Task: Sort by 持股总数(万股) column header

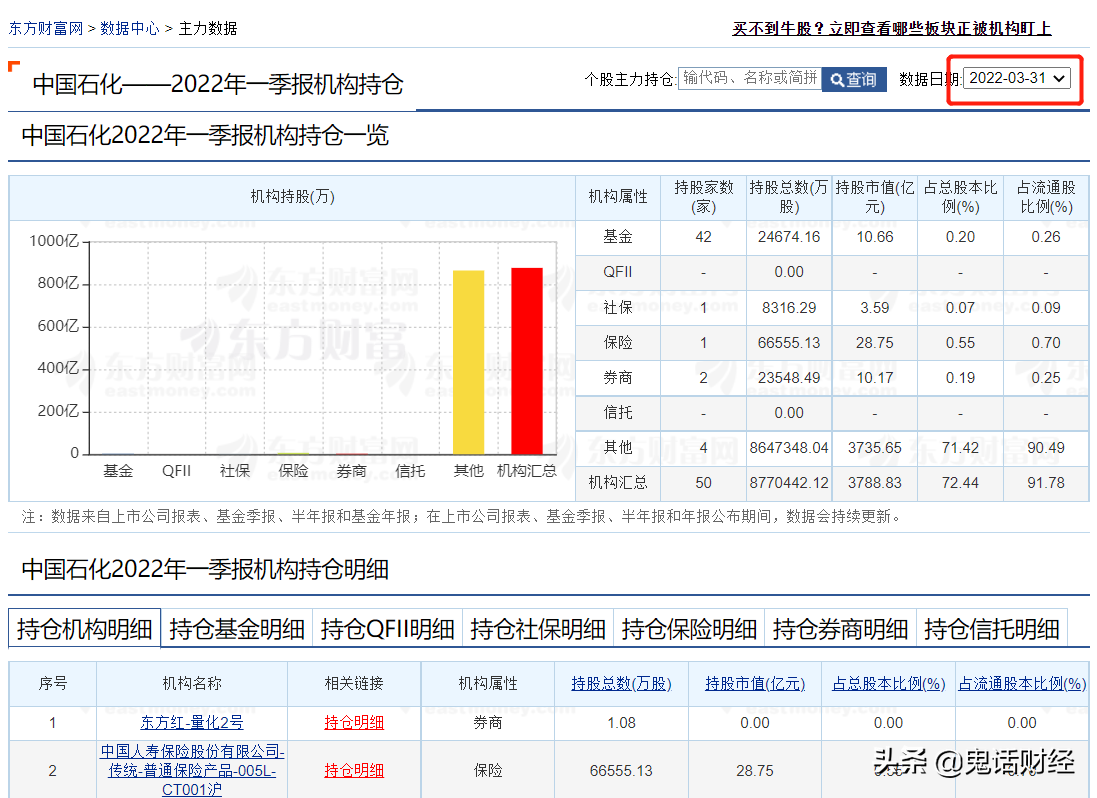Action: tap(621, 683)
